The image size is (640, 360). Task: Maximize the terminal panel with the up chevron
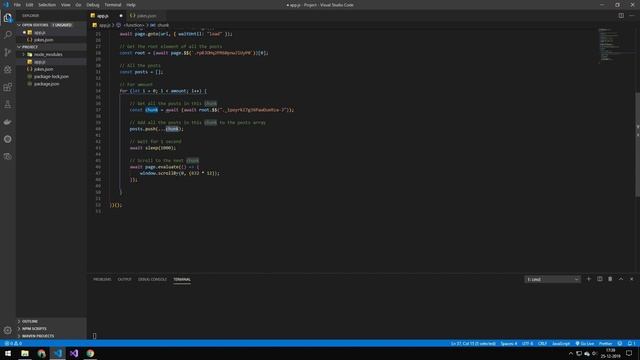coord(621,279)
